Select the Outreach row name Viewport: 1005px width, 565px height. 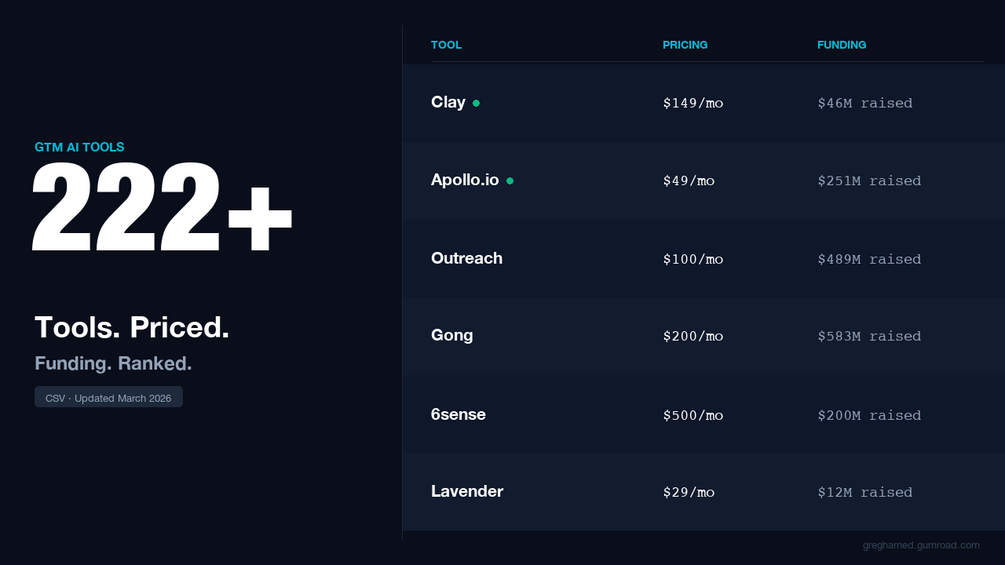coord(467,258)
